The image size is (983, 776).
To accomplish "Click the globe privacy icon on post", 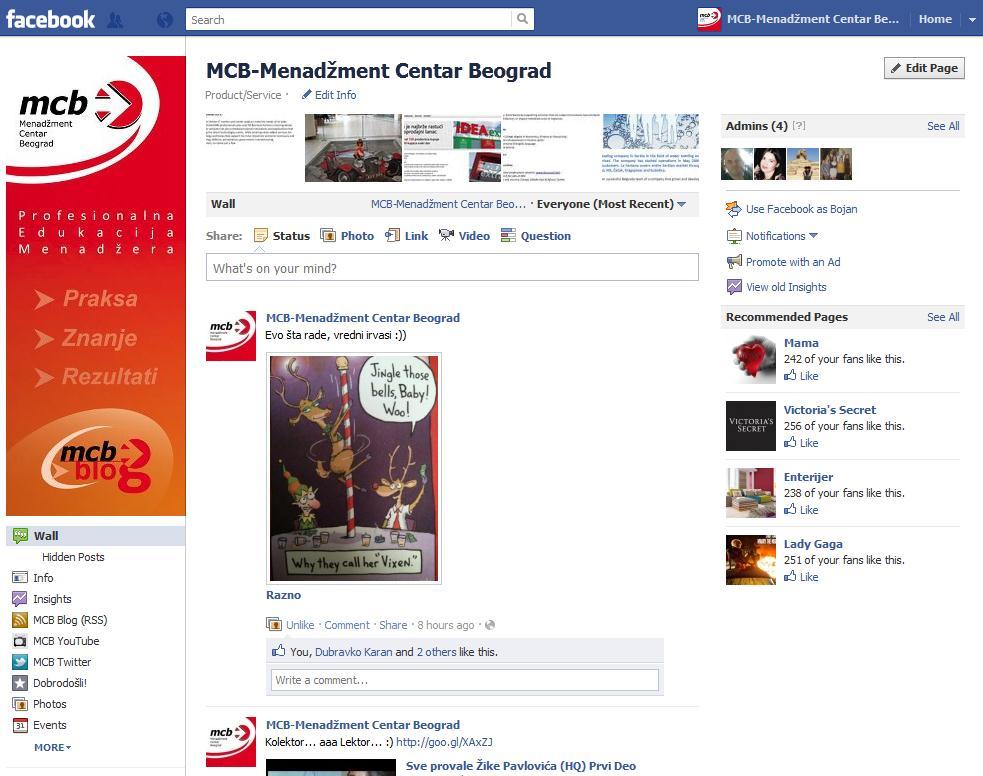I will [x=490, y=625].
